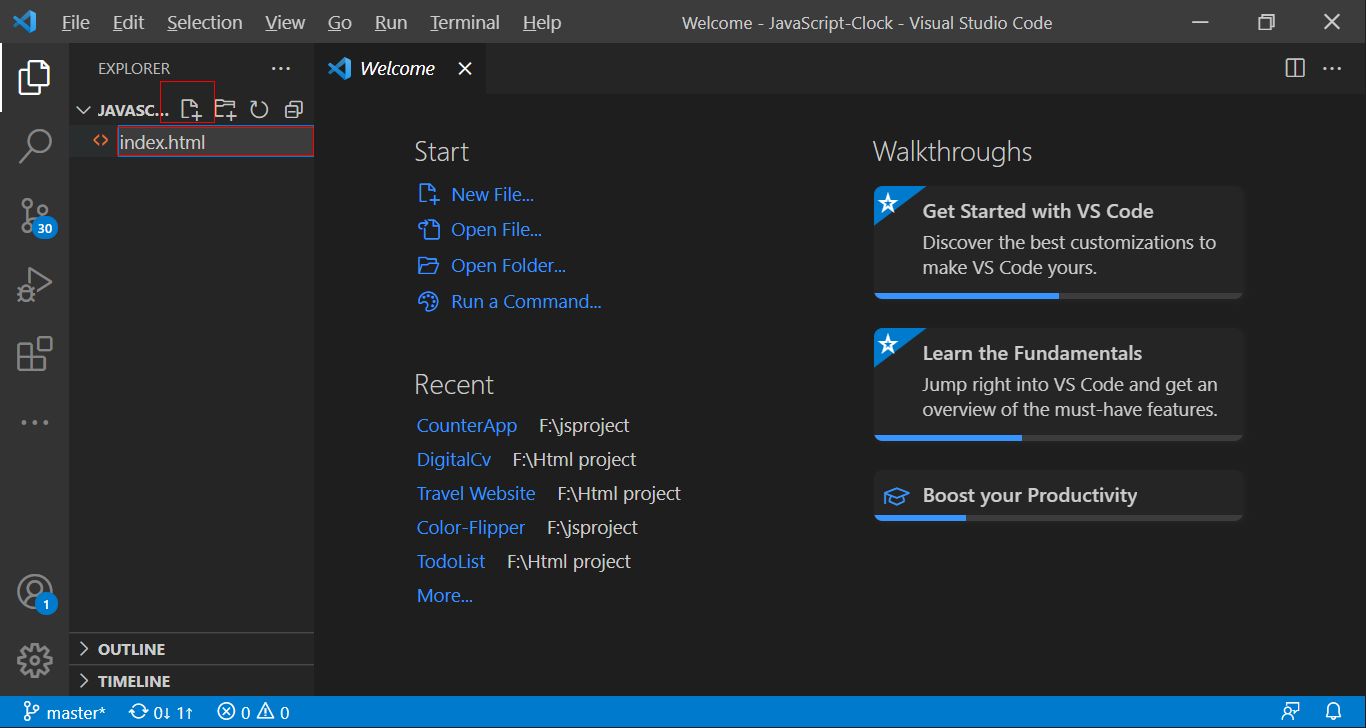Click the index.html file name input field
This screenshot has width=1366, height=728.
(x=216, y=142)
